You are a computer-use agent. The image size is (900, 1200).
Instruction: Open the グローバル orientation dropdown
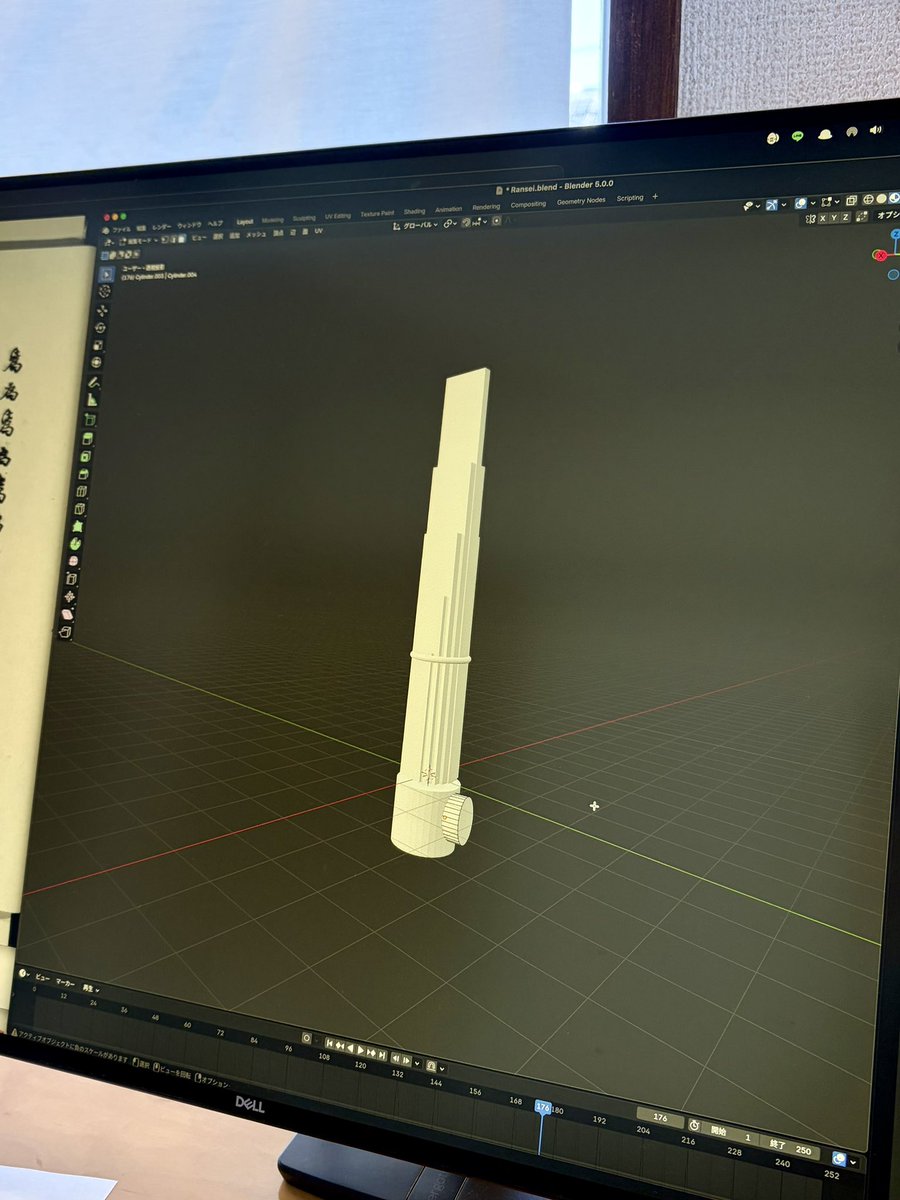(x=416, y=225)
